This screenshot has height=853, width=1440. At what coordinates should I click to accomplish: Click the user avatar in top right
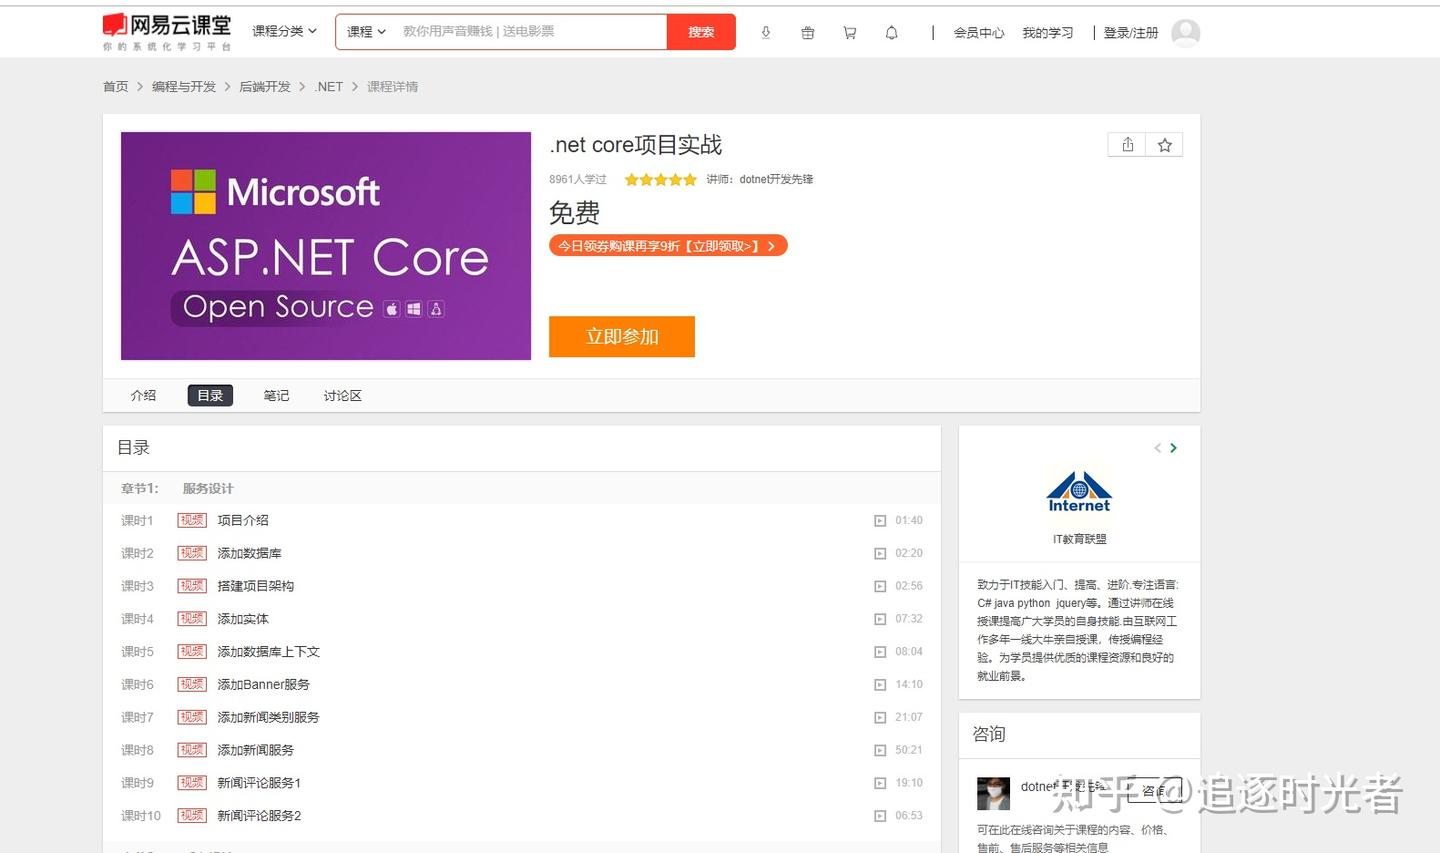click(x=1185, y=32)
